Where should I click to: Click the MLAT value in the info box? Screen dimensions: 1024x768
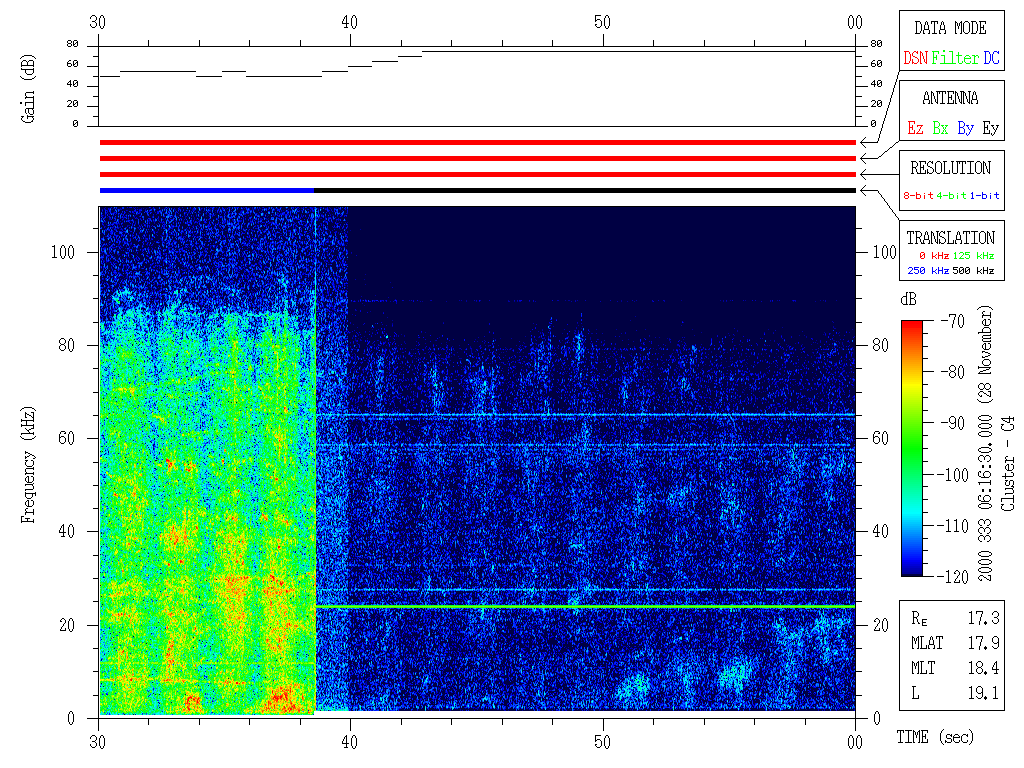coord(983,644)
